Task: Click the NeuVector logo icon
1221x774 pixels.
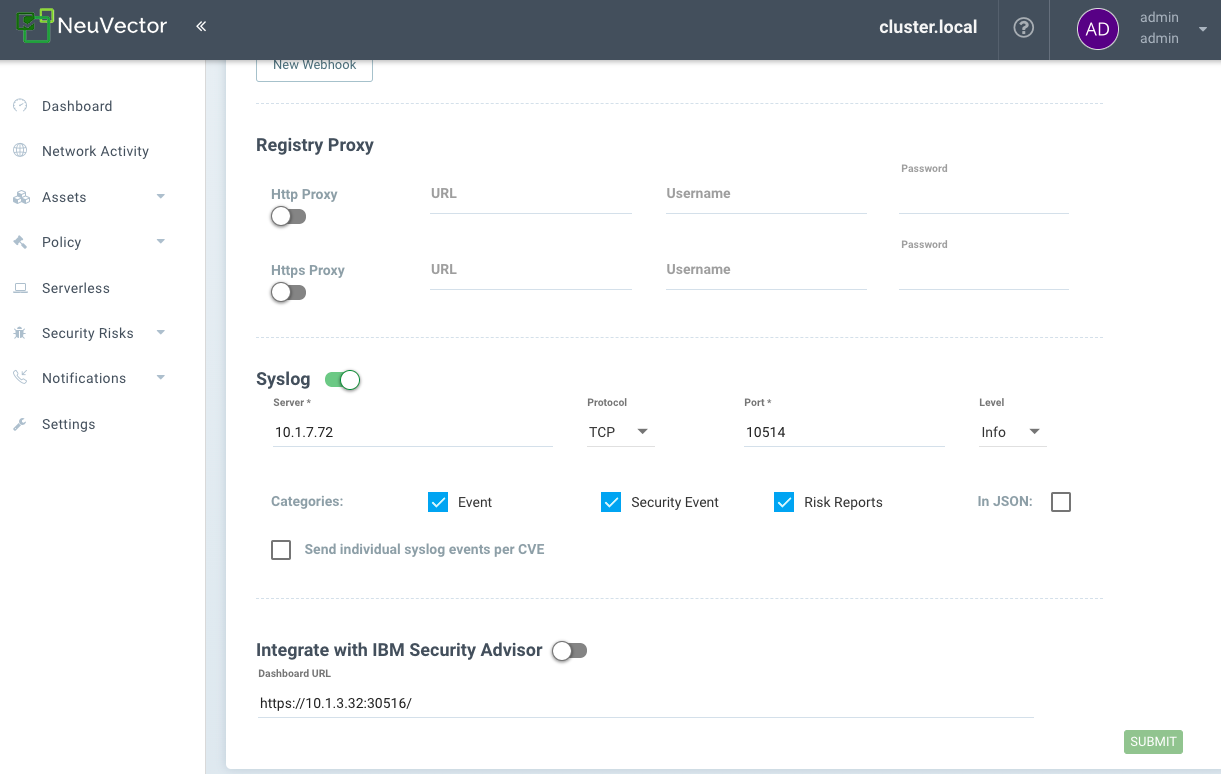Action: point(35,26)
